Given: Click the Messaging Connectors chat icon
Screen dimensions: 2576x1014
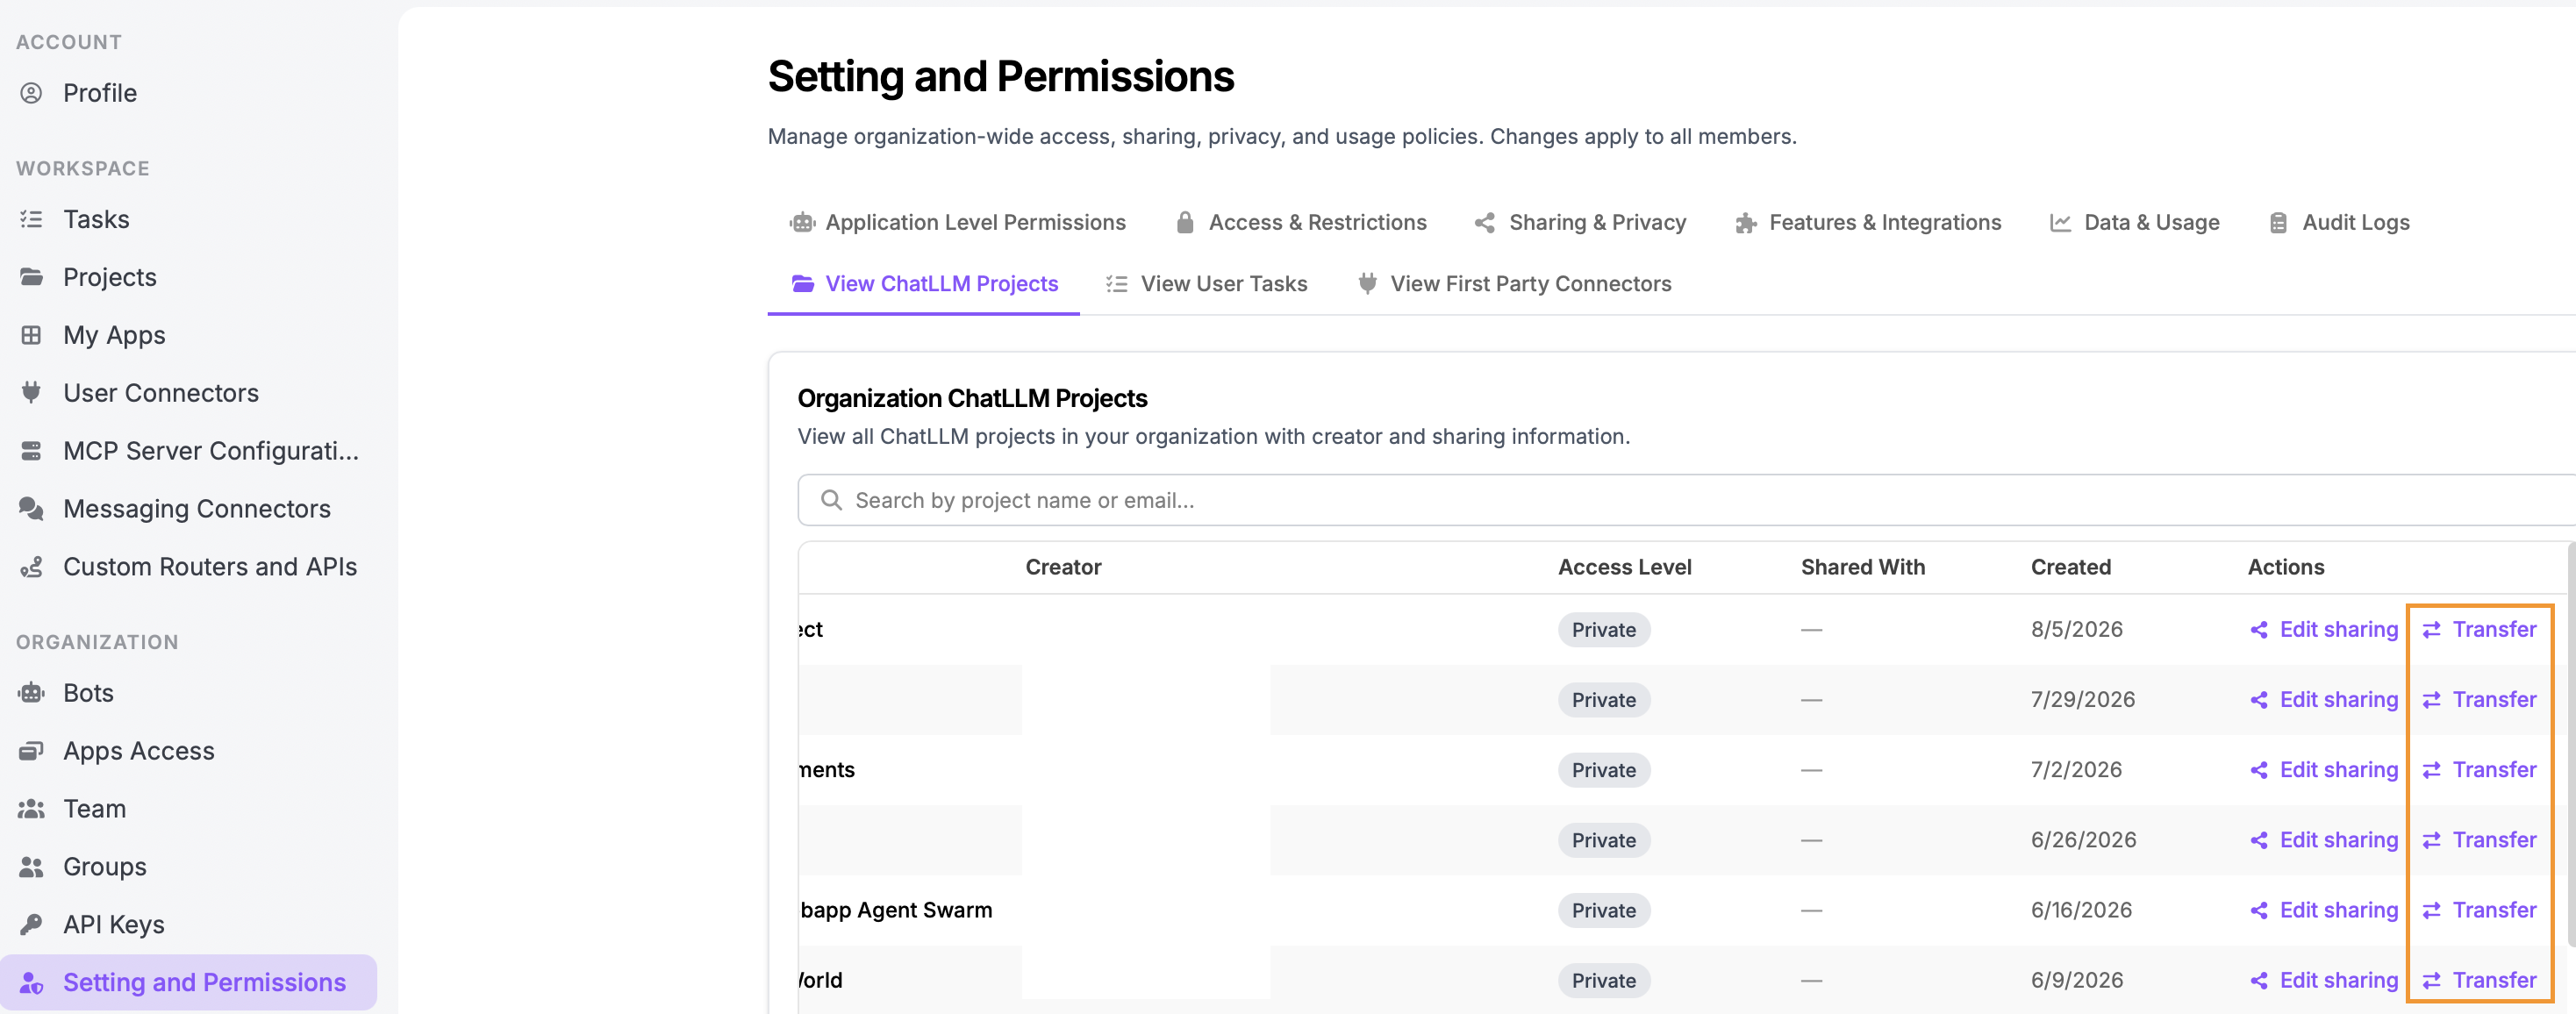Looking at the screenshot, I should coord(31,509).
